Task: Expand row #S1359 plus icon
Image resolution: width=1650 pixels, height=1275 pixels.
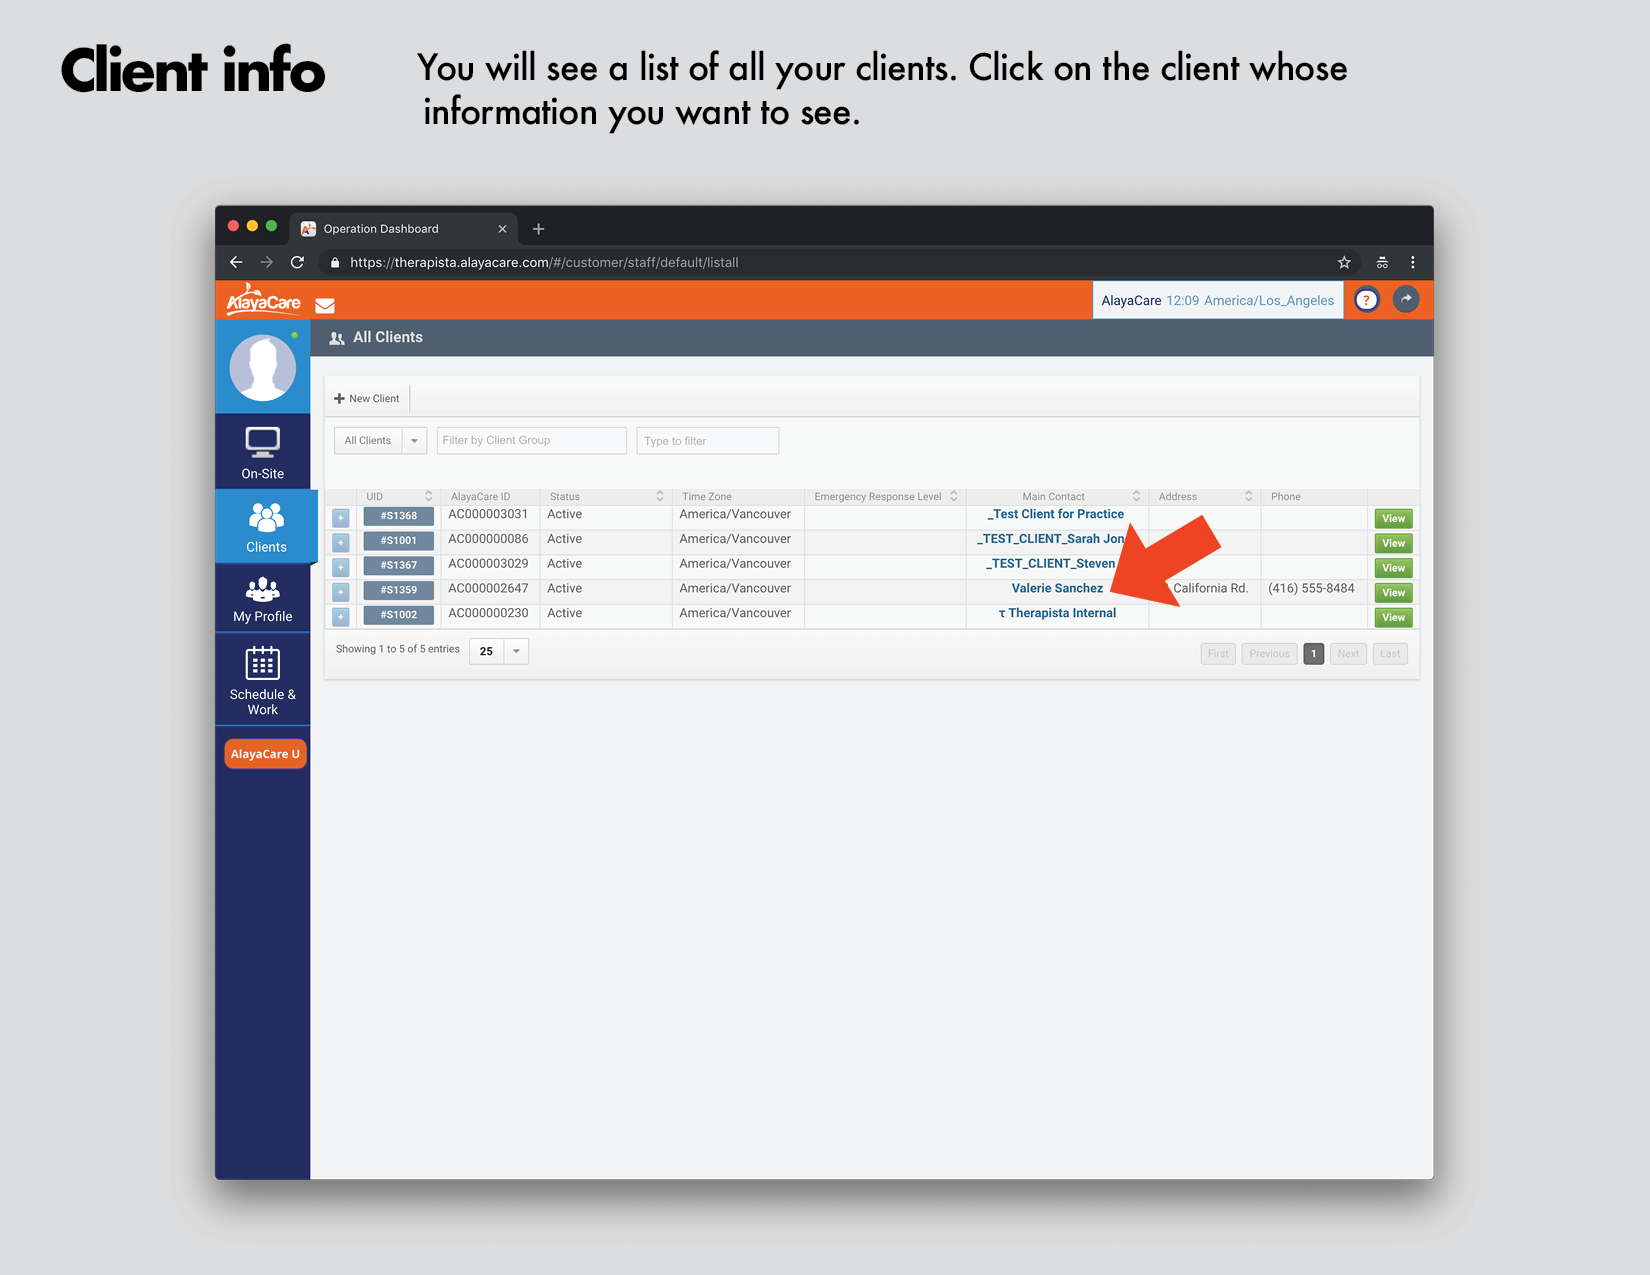Action: [x=341, y=592]
